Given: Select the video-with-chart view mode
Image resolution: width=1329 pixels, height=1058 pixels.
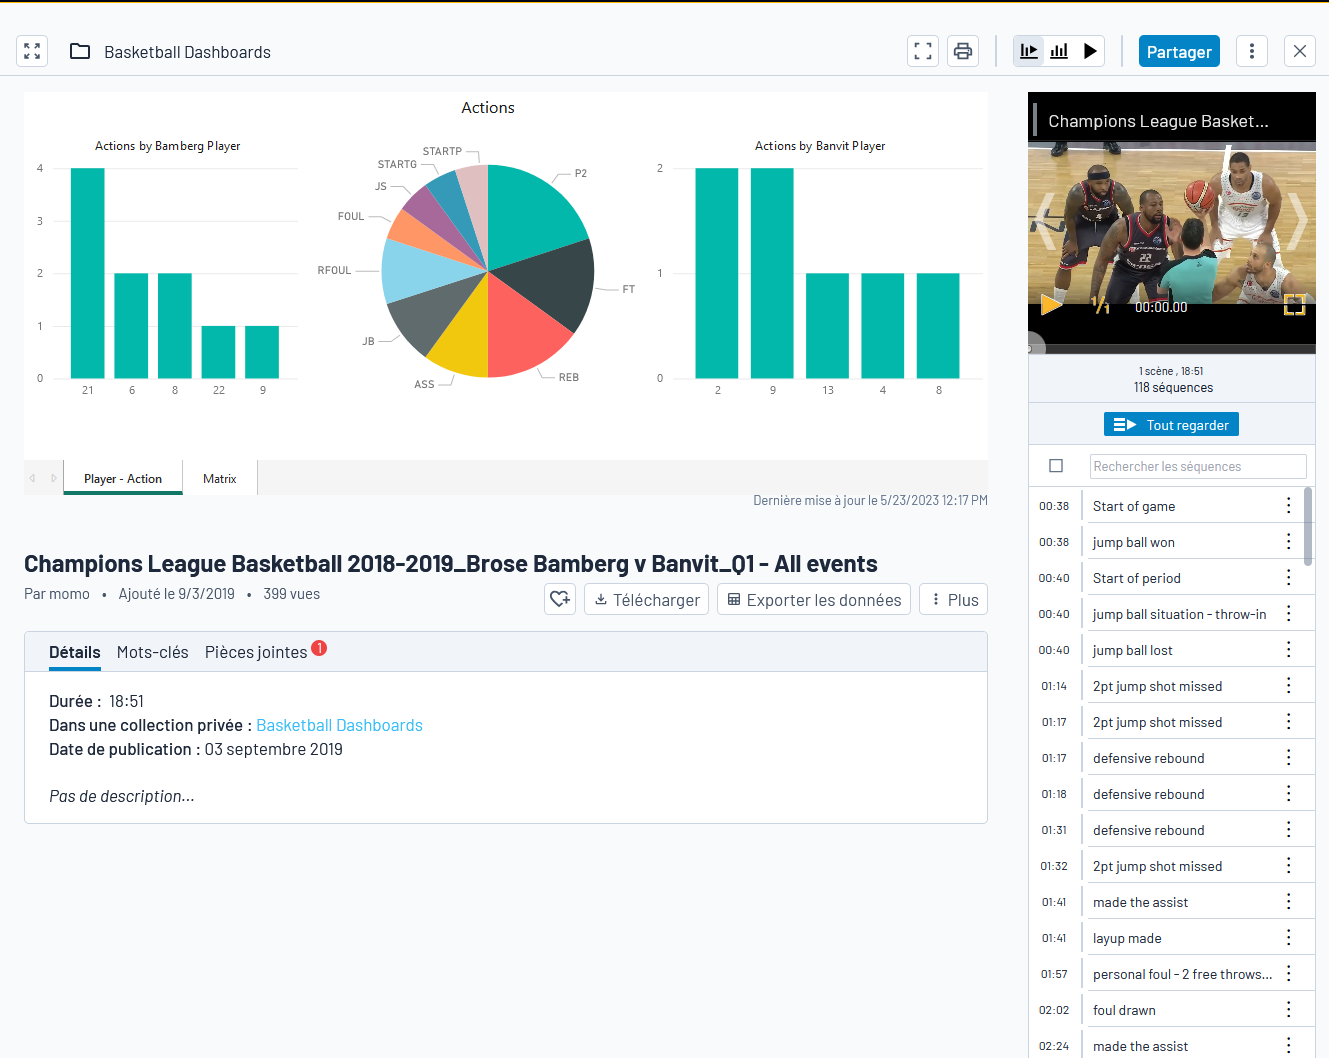Looking at the screenshot, I should click(x=1029, y=51).
